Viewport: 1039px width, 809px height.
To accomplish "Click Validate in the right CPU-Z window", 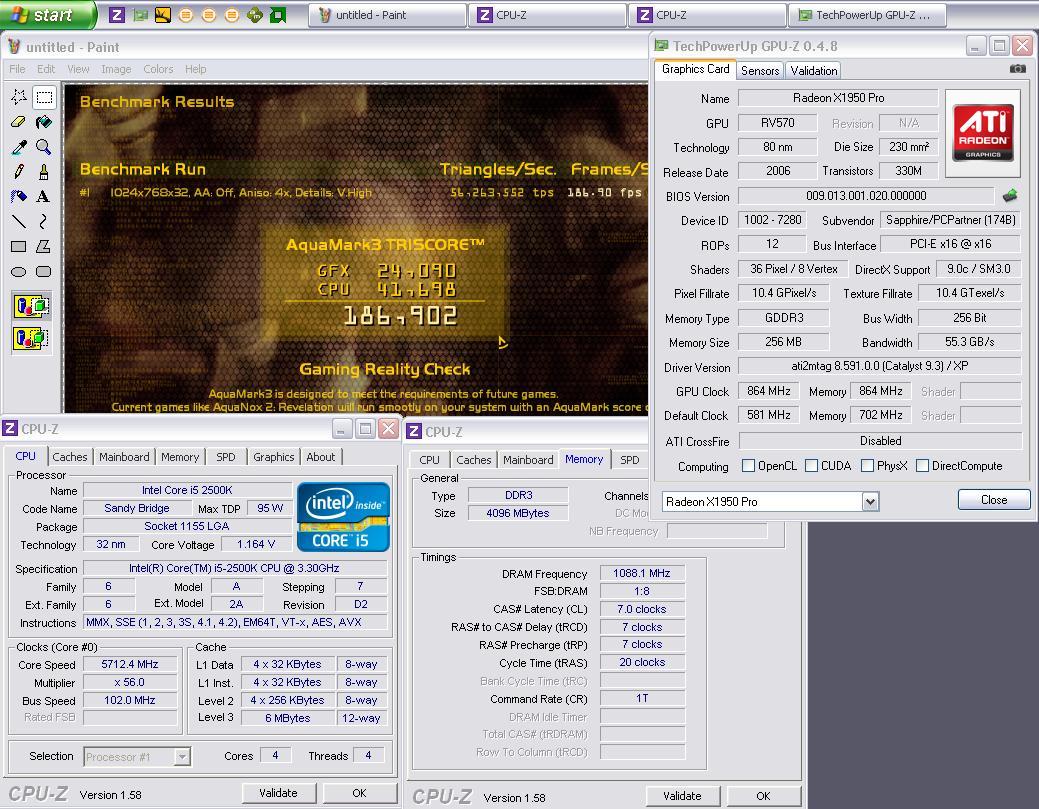I will pyautogui.click(x=683, y=796).
